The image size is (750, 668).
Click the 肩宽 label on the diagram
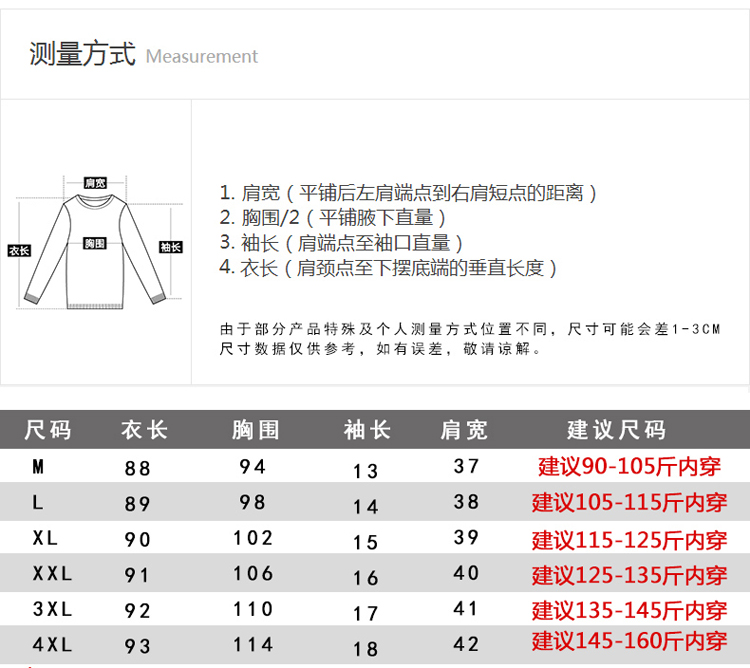click(95, 183)
